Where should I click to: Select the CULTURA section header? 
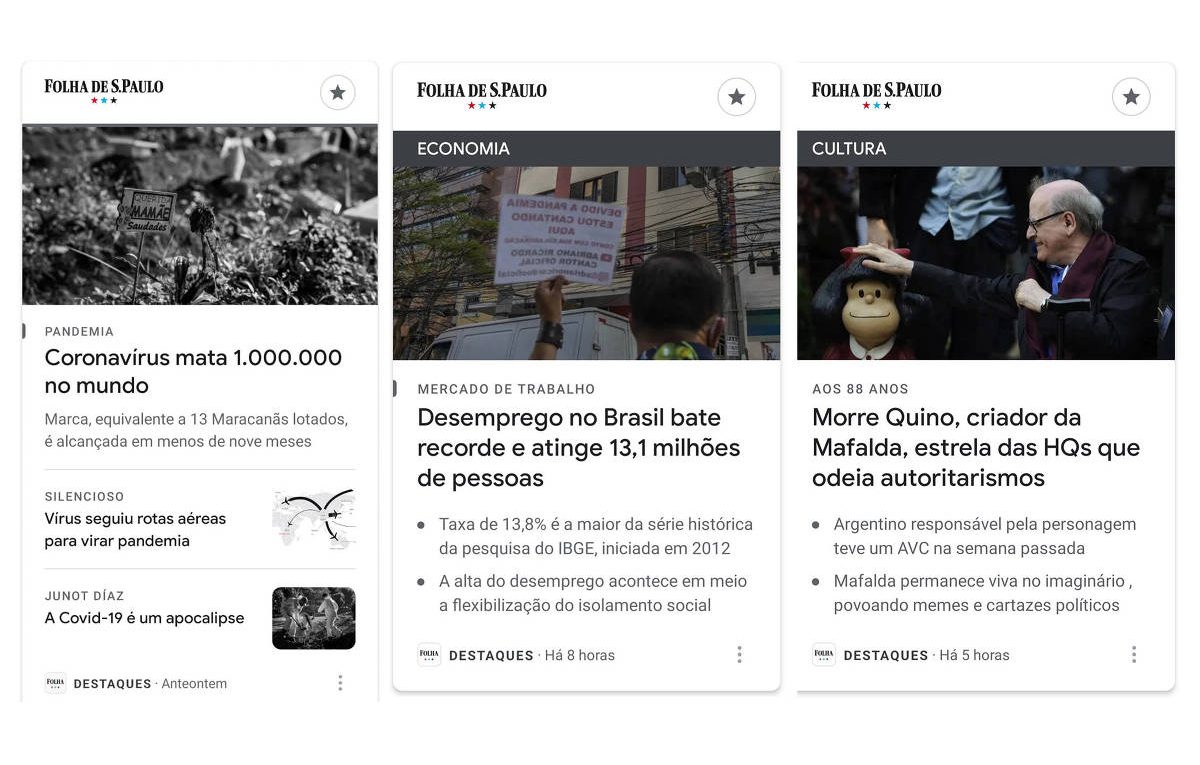[986, 148]
